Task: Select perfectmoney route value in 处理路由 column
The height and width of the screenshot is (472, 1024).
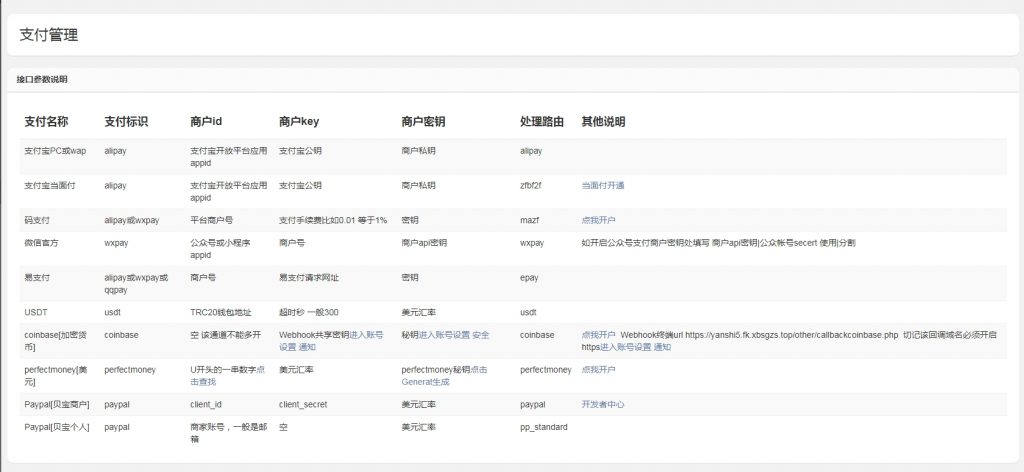Action: (546, 370)
